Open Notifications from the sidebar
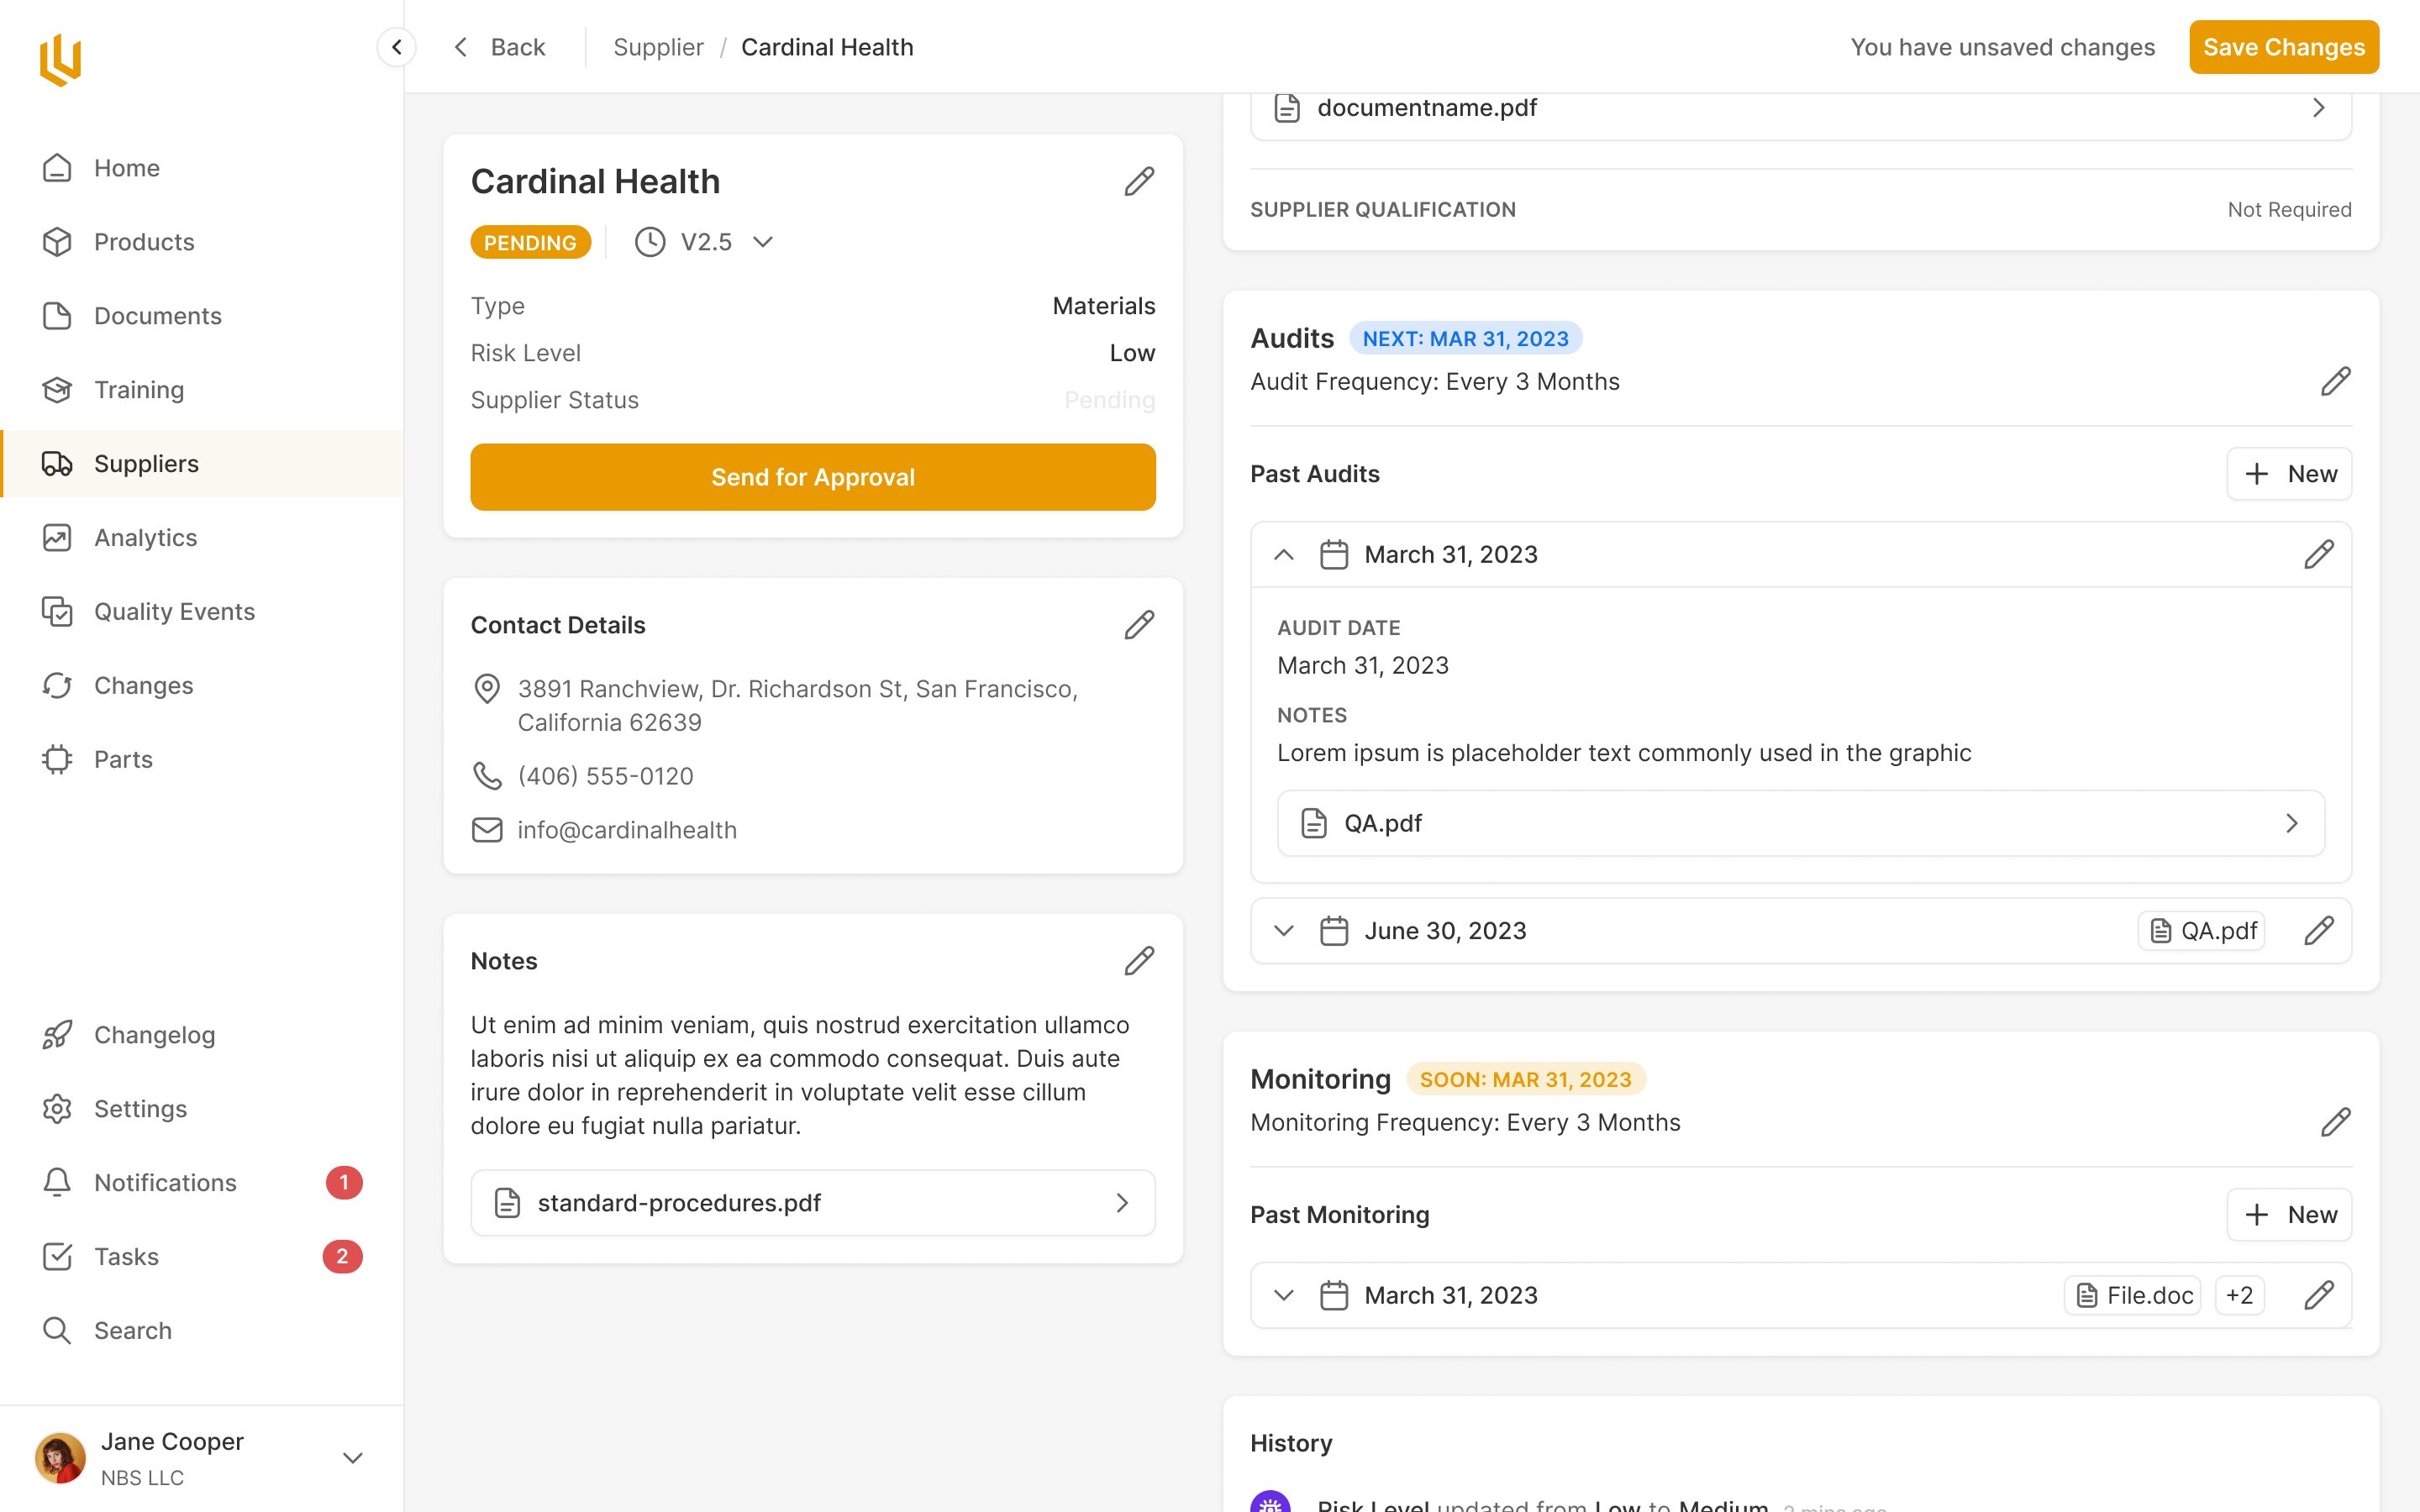The image size is (2420, 1512). (x=165, y=1183)
